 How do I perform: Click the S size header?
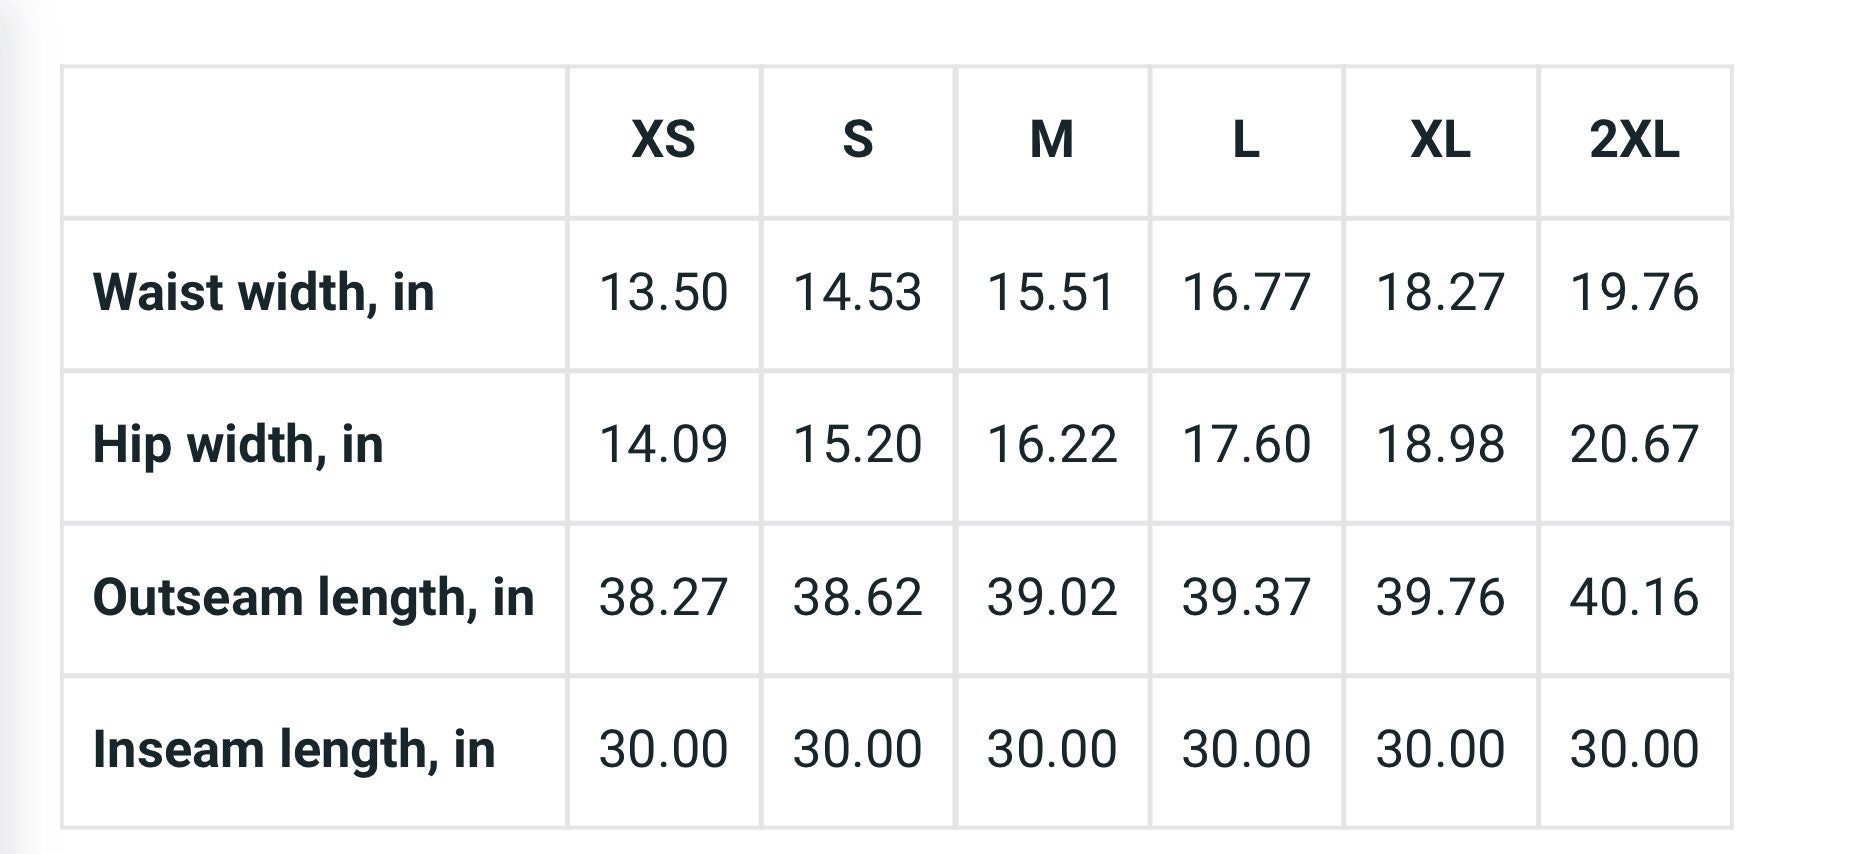point(857,139)
